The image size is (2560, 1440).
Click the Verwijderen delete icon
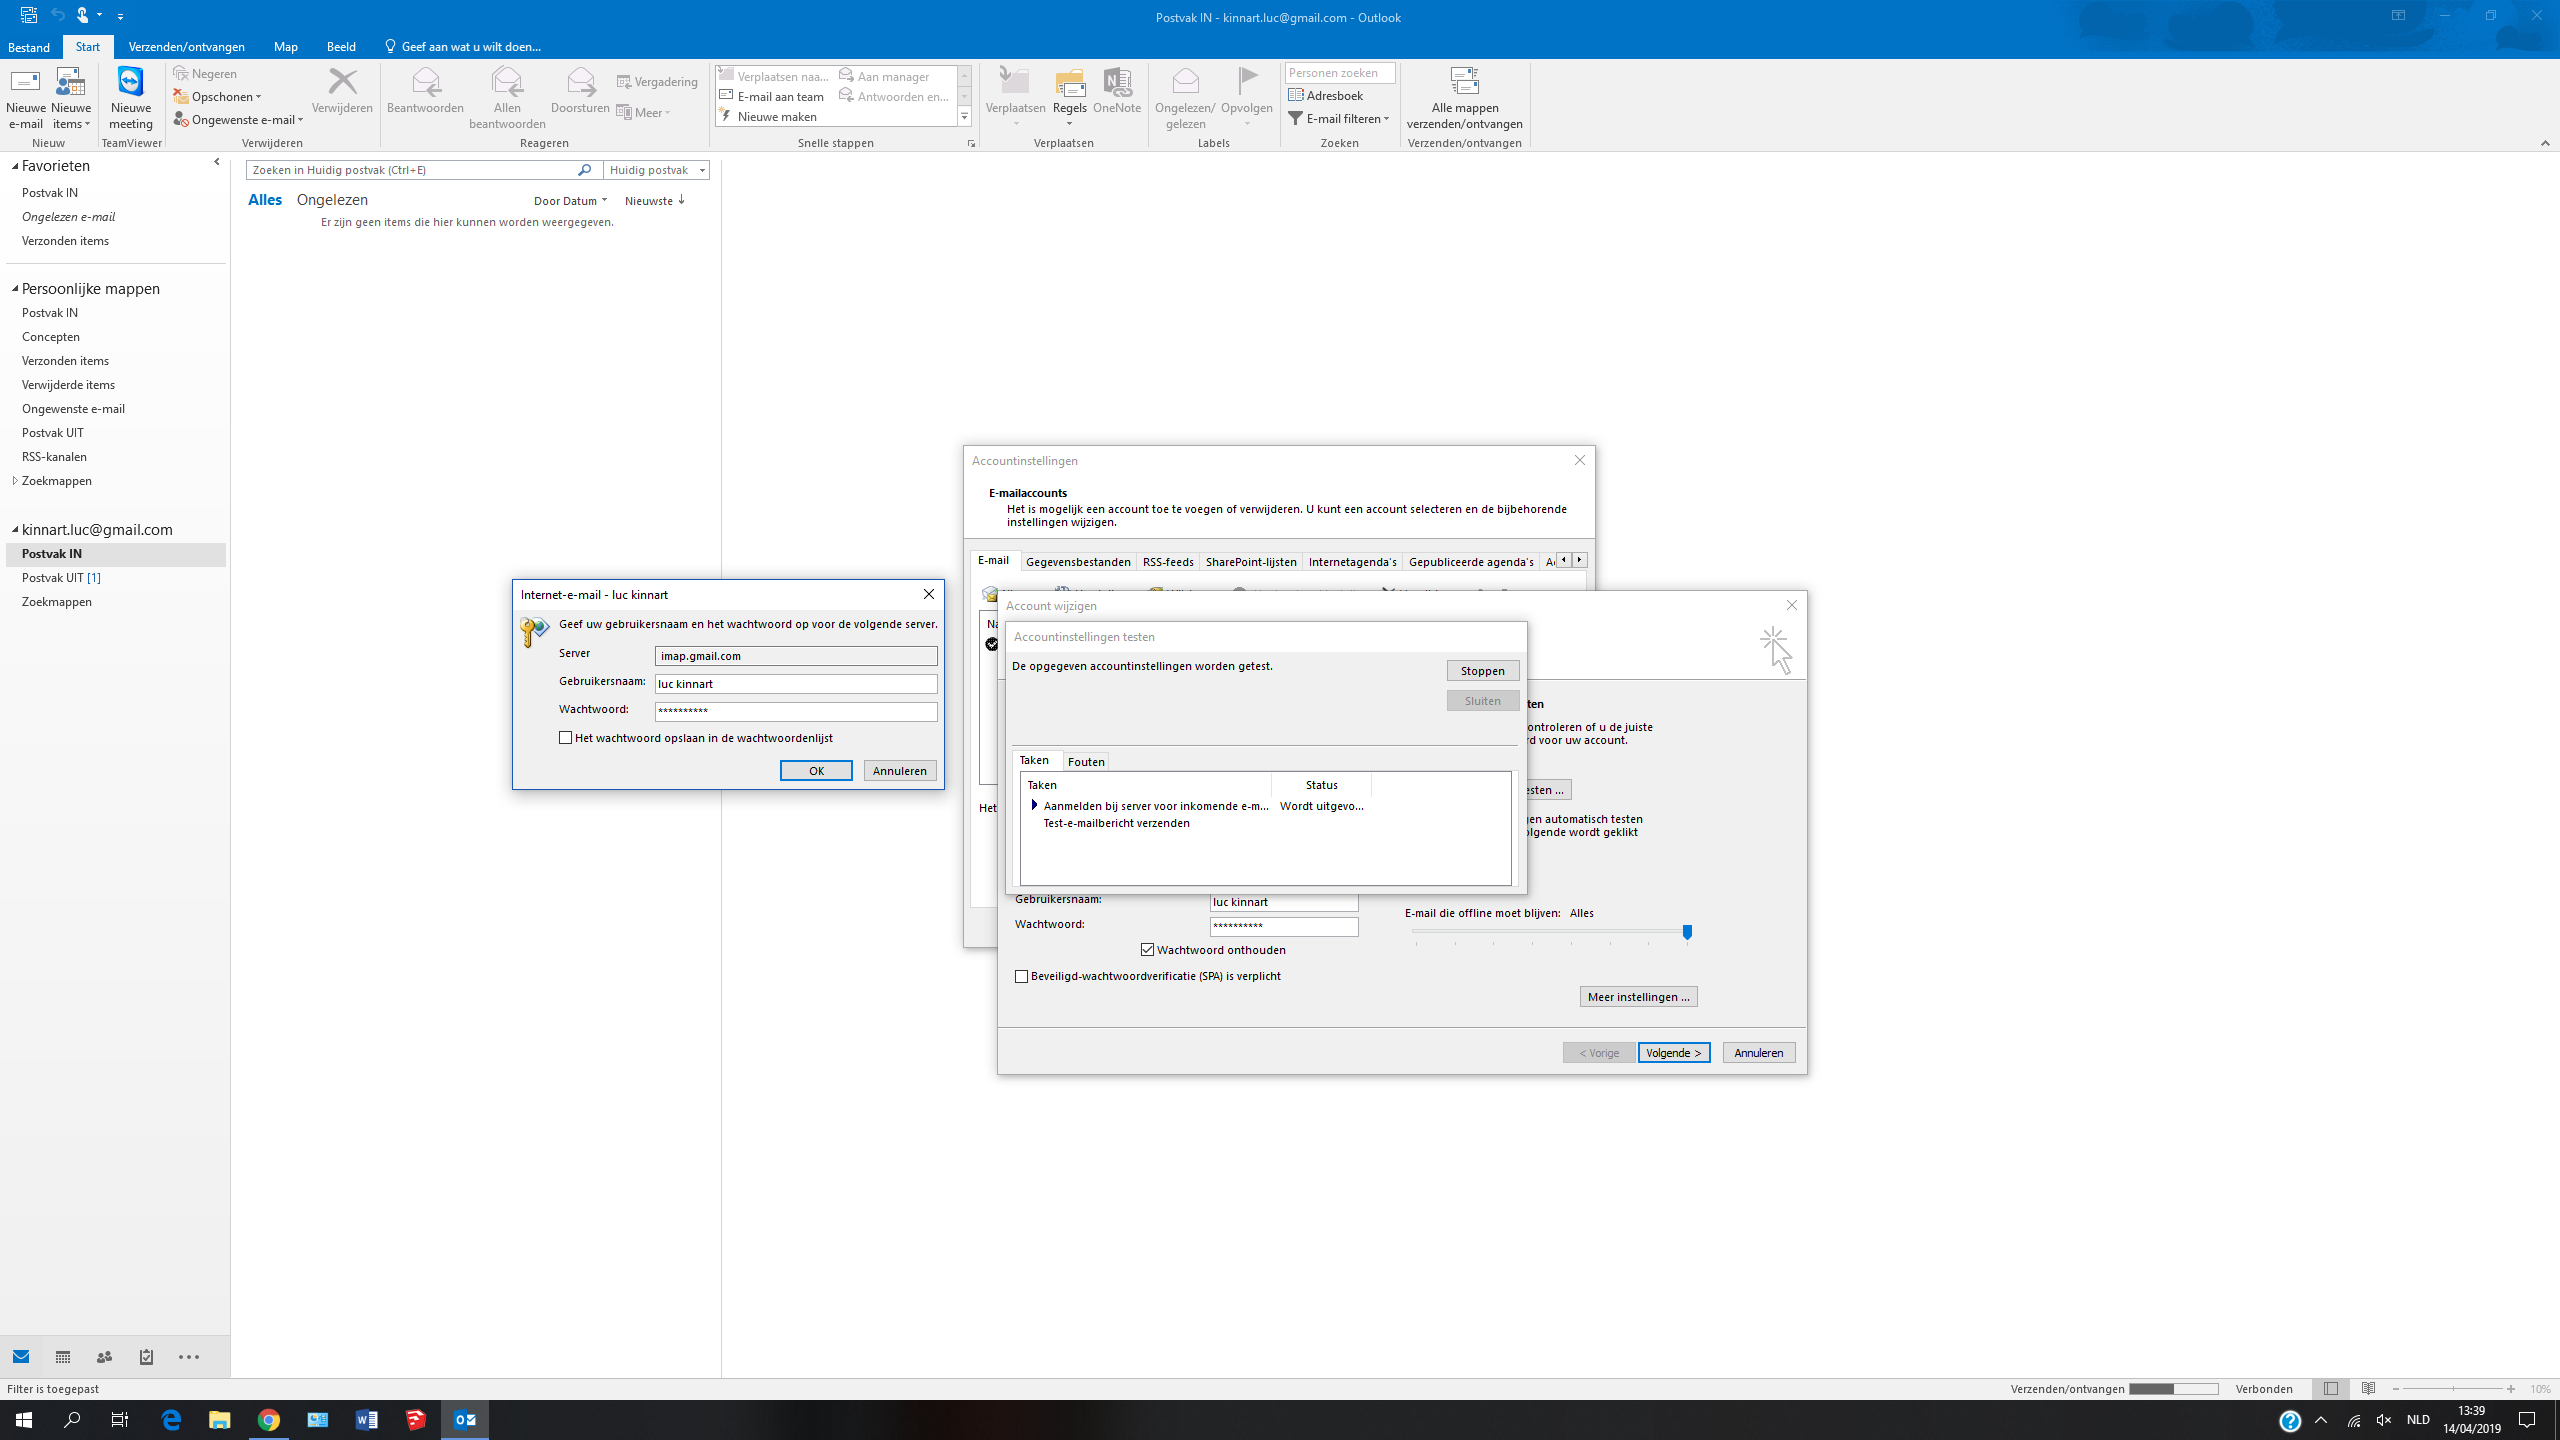(x=342, y=91)
